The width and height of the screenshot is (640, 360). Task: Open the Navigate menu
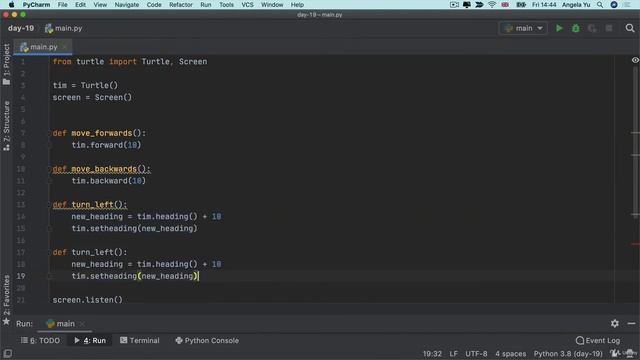point(127,5)
